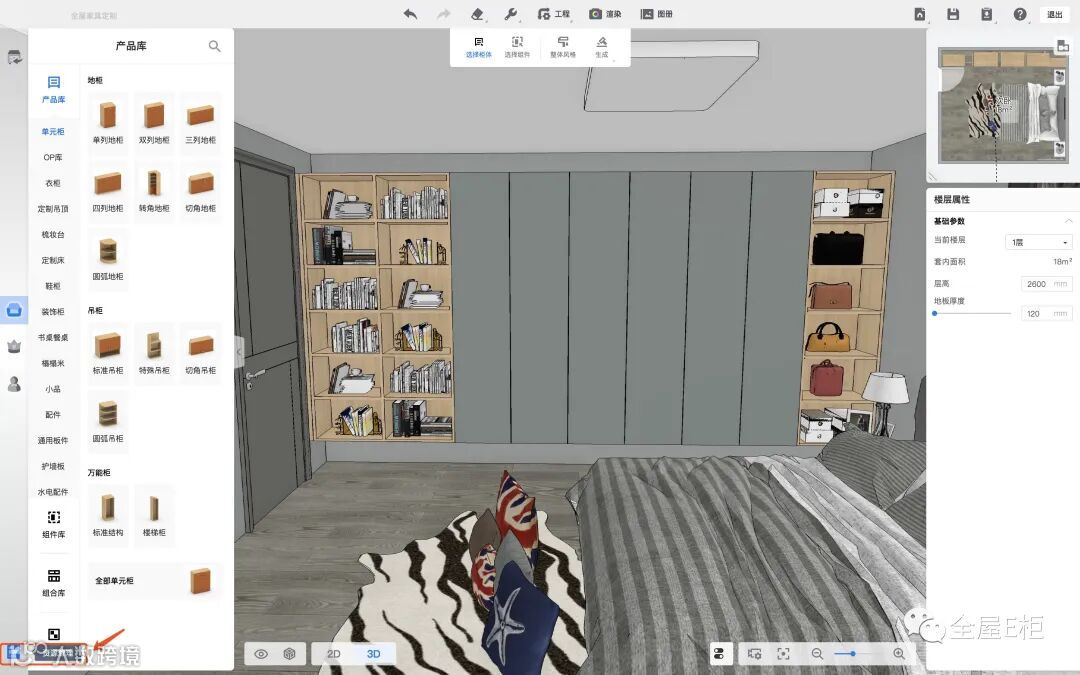Select the 通用板件 category
The width and height of the screenshot is (1080, 675).
coord(53,441)
